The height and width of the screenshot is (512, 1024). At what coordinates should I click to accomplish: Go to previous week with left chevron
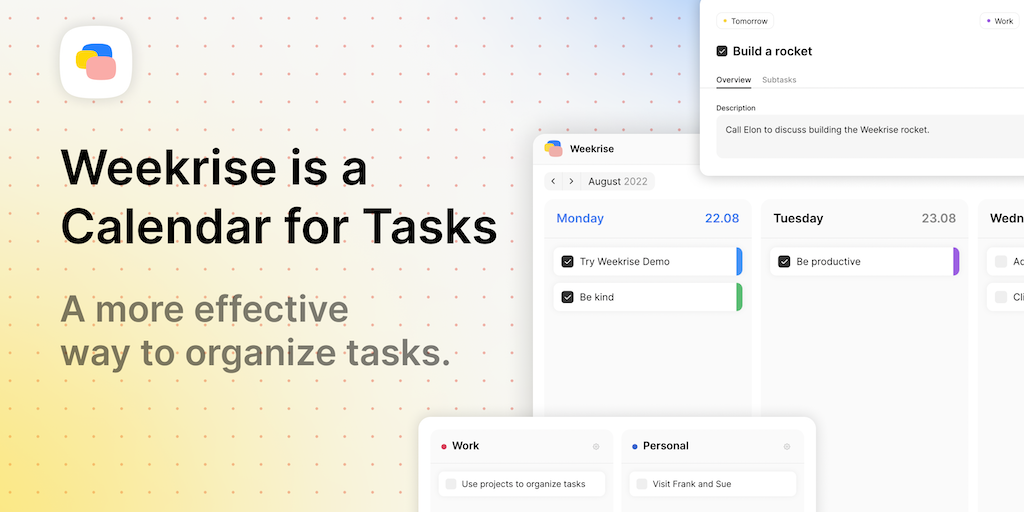tap(553, 181)
